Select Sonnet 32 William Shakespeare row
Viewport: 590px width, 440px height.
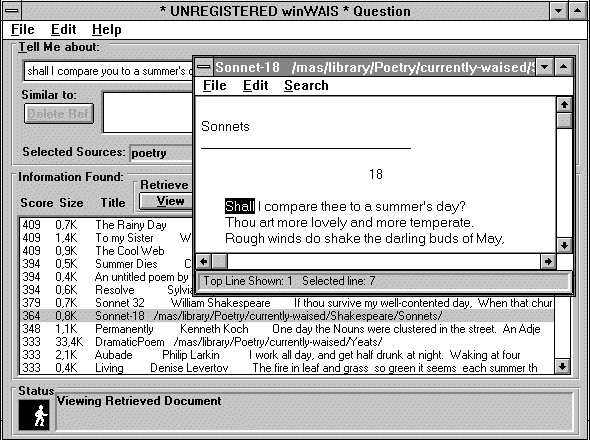[287, 303]
